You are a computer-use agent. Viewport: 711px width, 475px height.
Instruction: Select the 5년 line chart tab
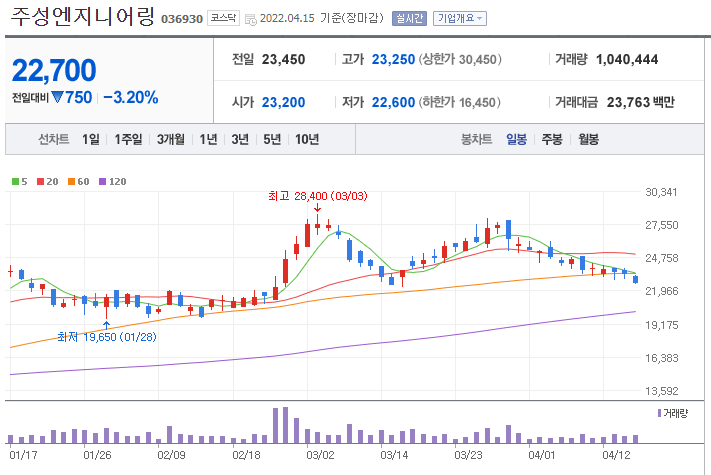[x=272, y=139]
